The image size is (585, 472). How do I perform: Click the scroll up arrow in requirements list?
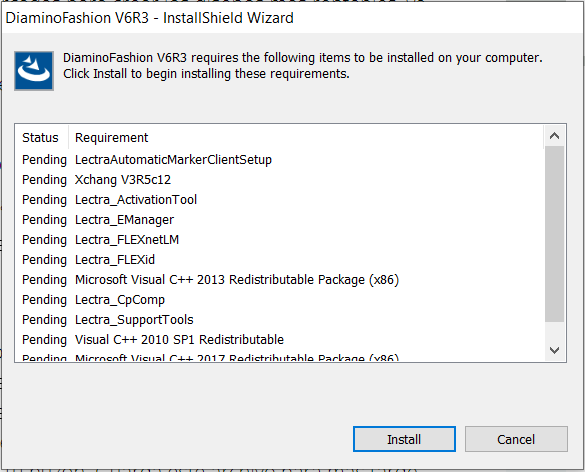click(x=554, y=136)
